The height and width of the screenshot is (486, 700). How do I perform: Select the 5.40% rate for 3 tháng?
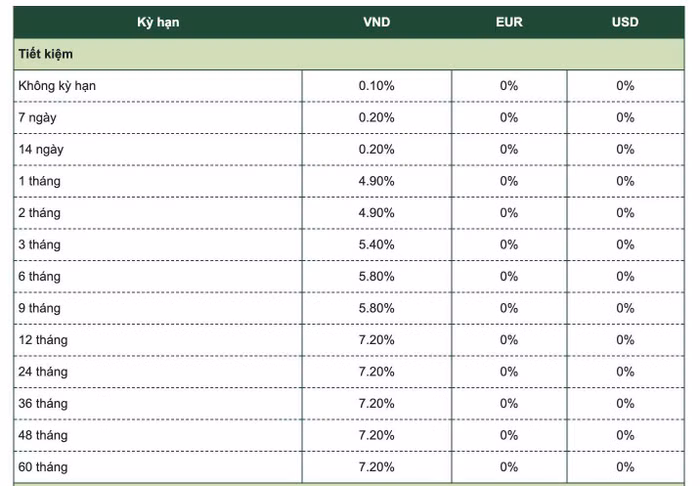377,245
